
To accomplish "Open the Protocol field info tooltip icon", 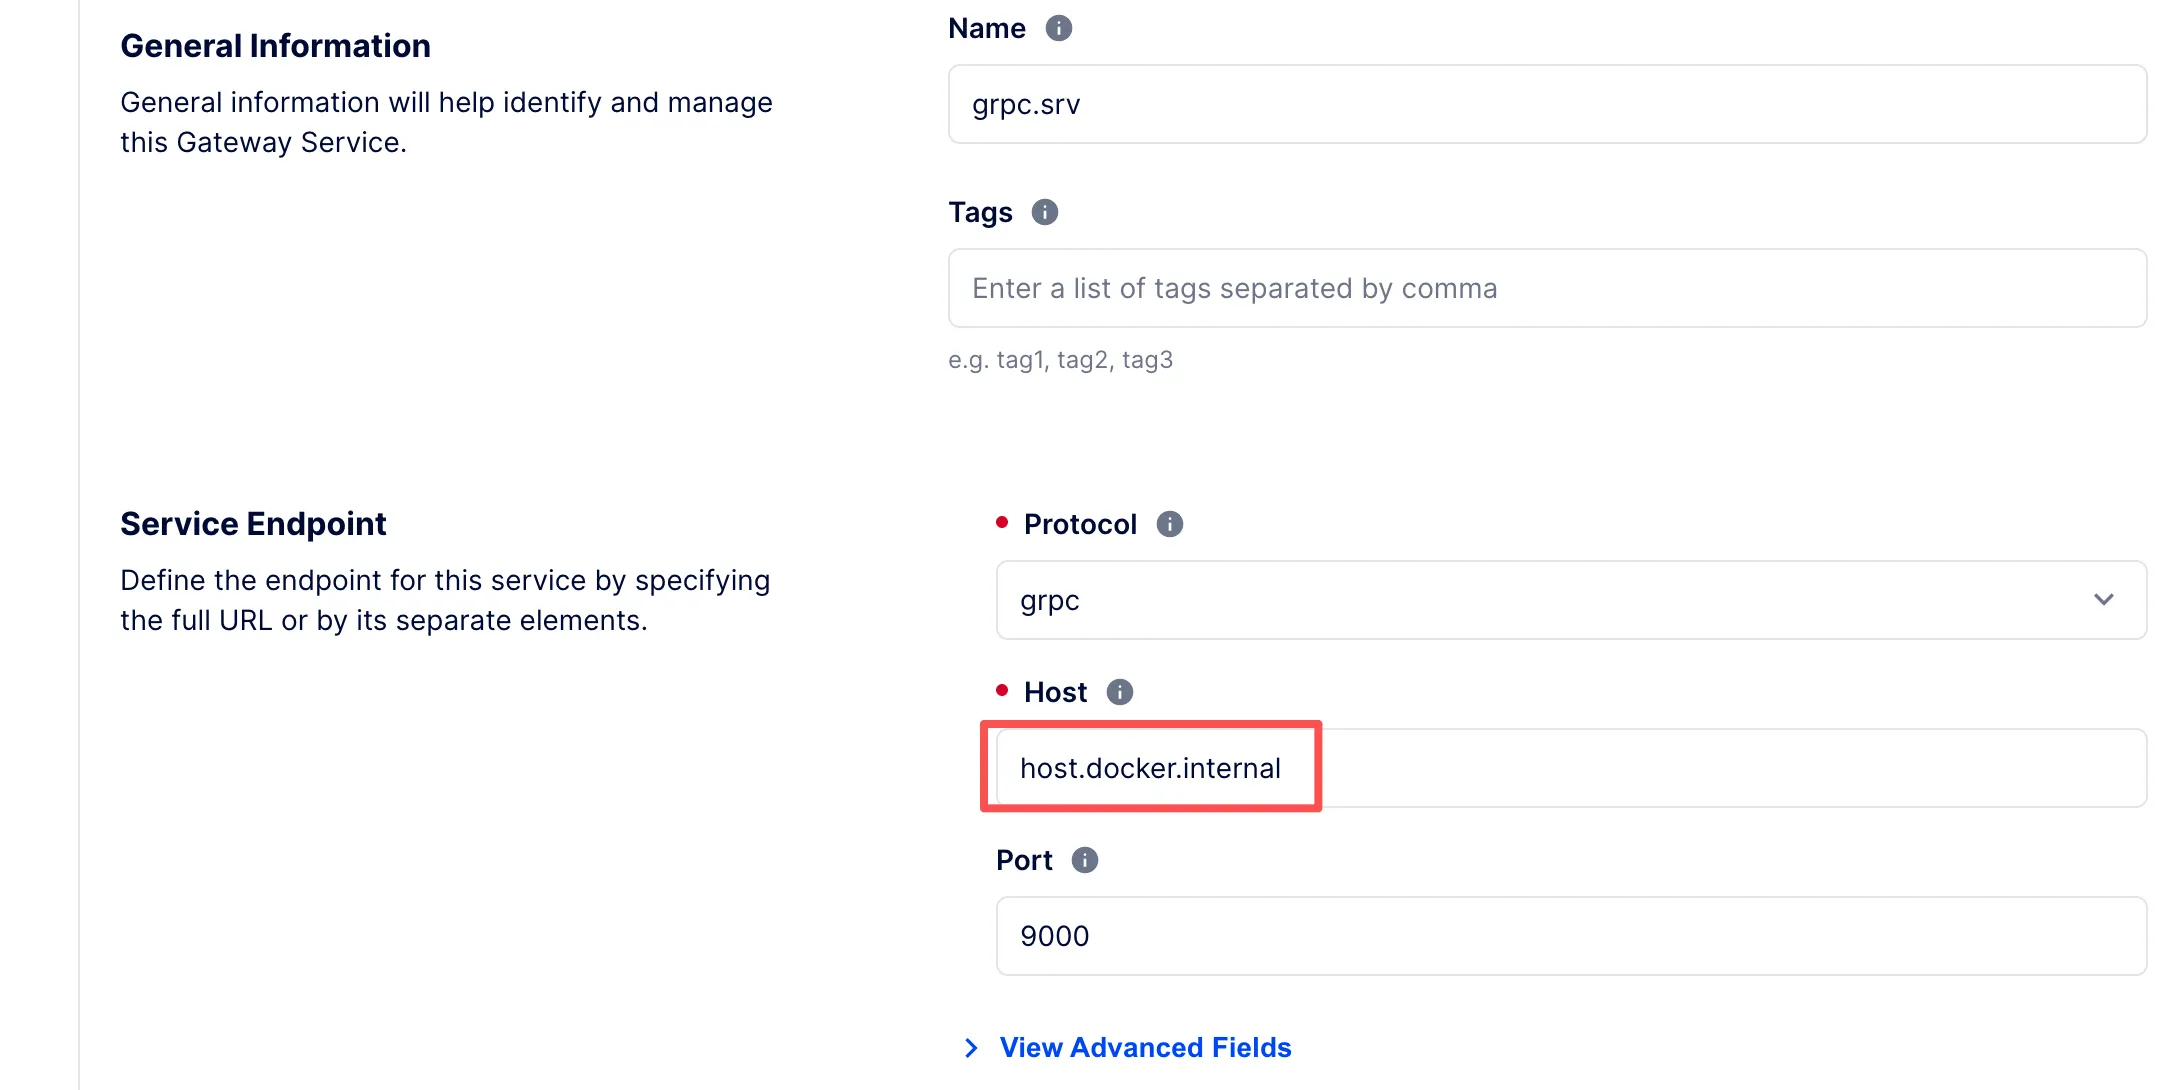I will (1169, 524).
